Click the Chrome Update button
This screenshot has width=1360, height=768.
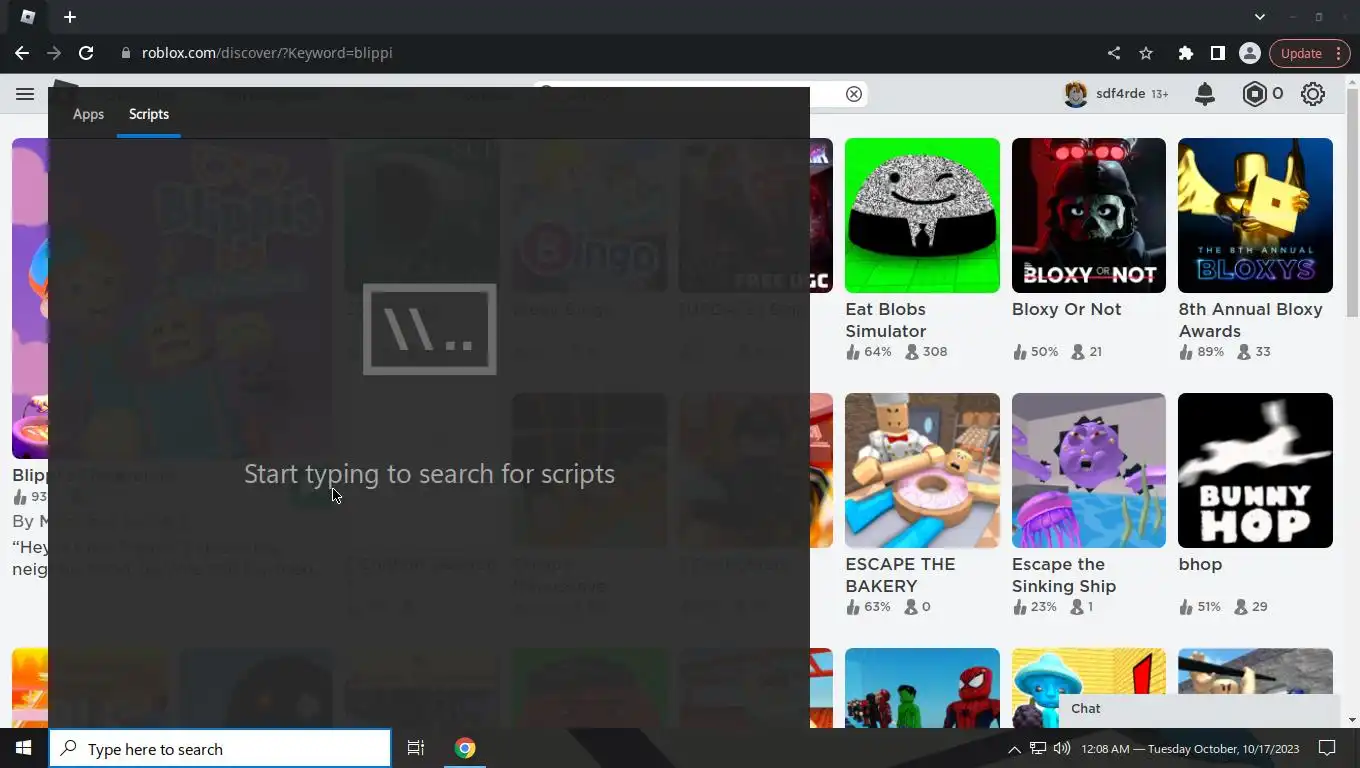[x=1301, y=53]
